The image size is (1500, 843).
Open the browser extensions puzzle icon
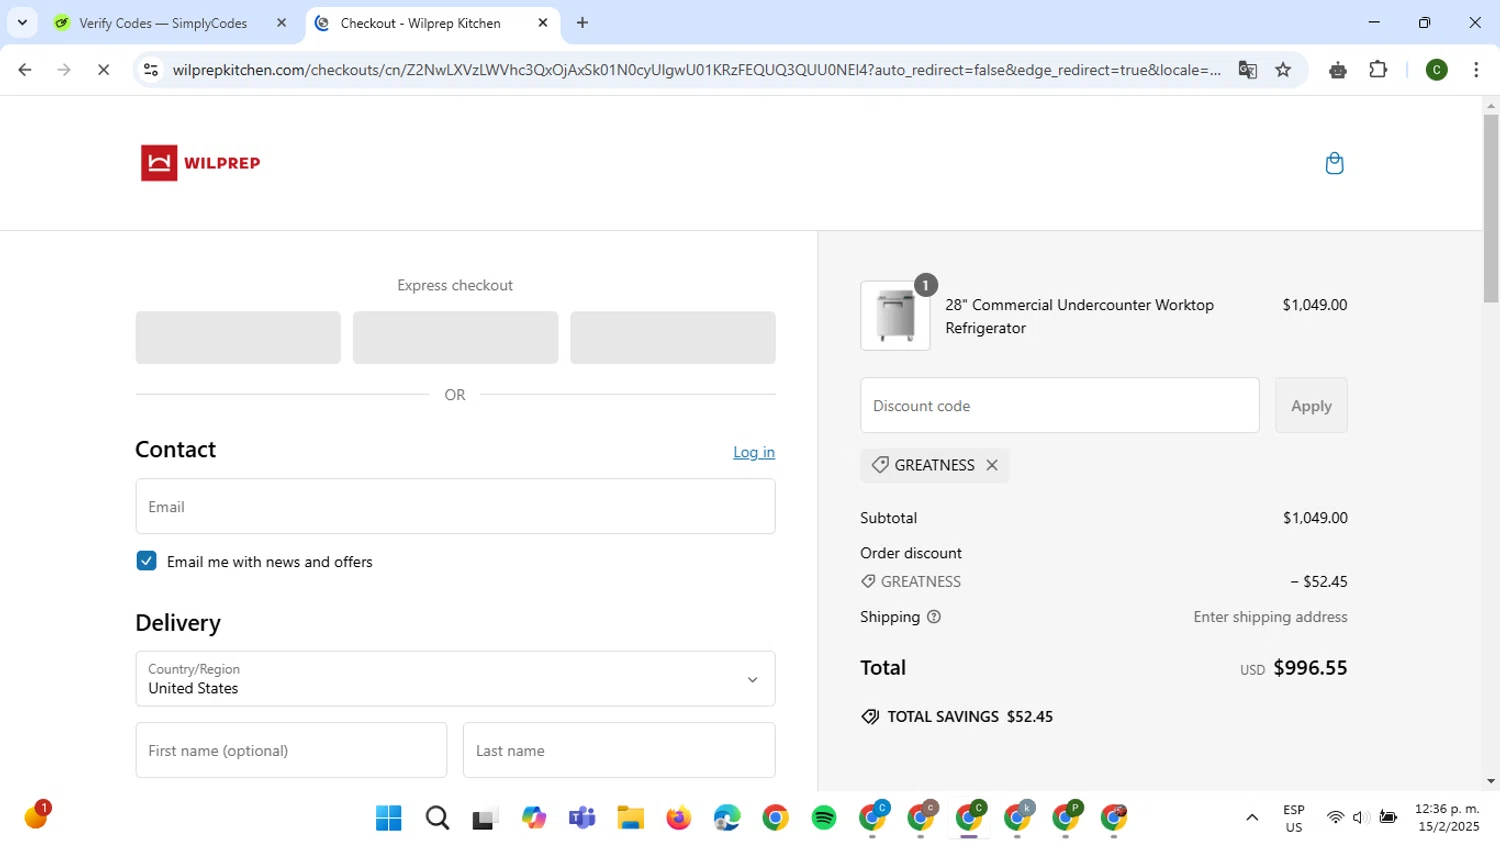click(1378, 70)
